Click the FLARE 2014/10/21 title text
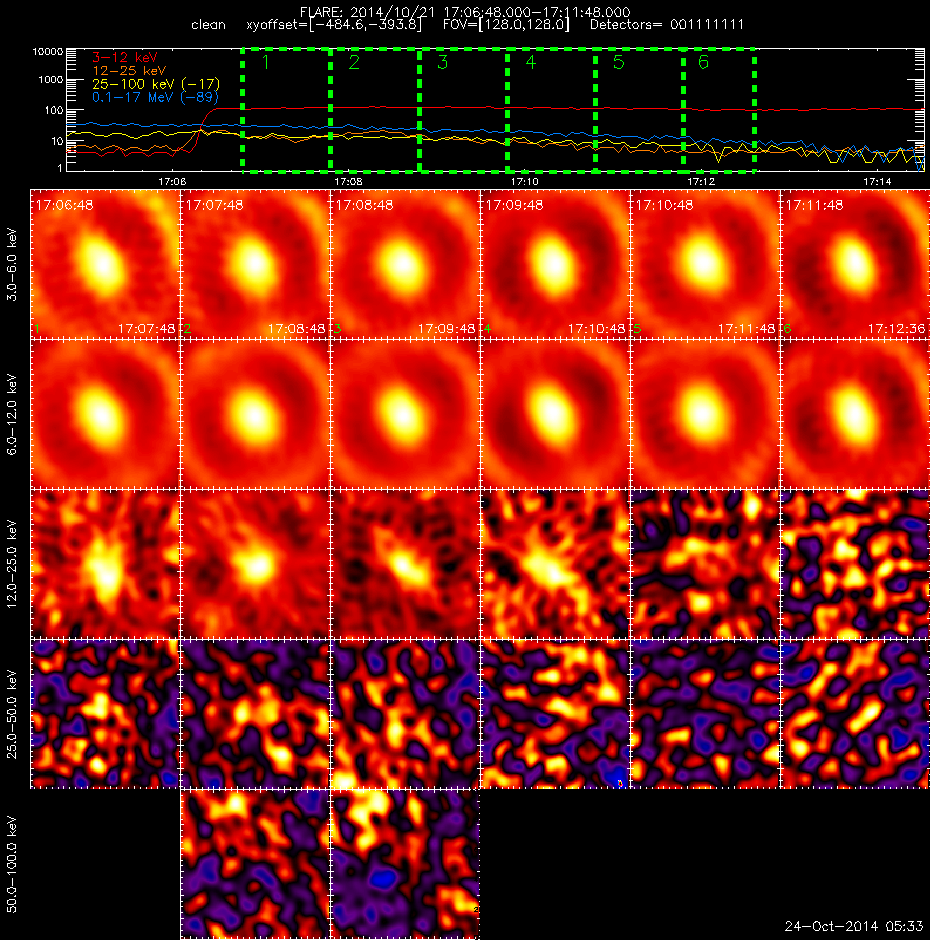Image resolution: width=930 pixels, height=940 pixels. pos(465,12)
